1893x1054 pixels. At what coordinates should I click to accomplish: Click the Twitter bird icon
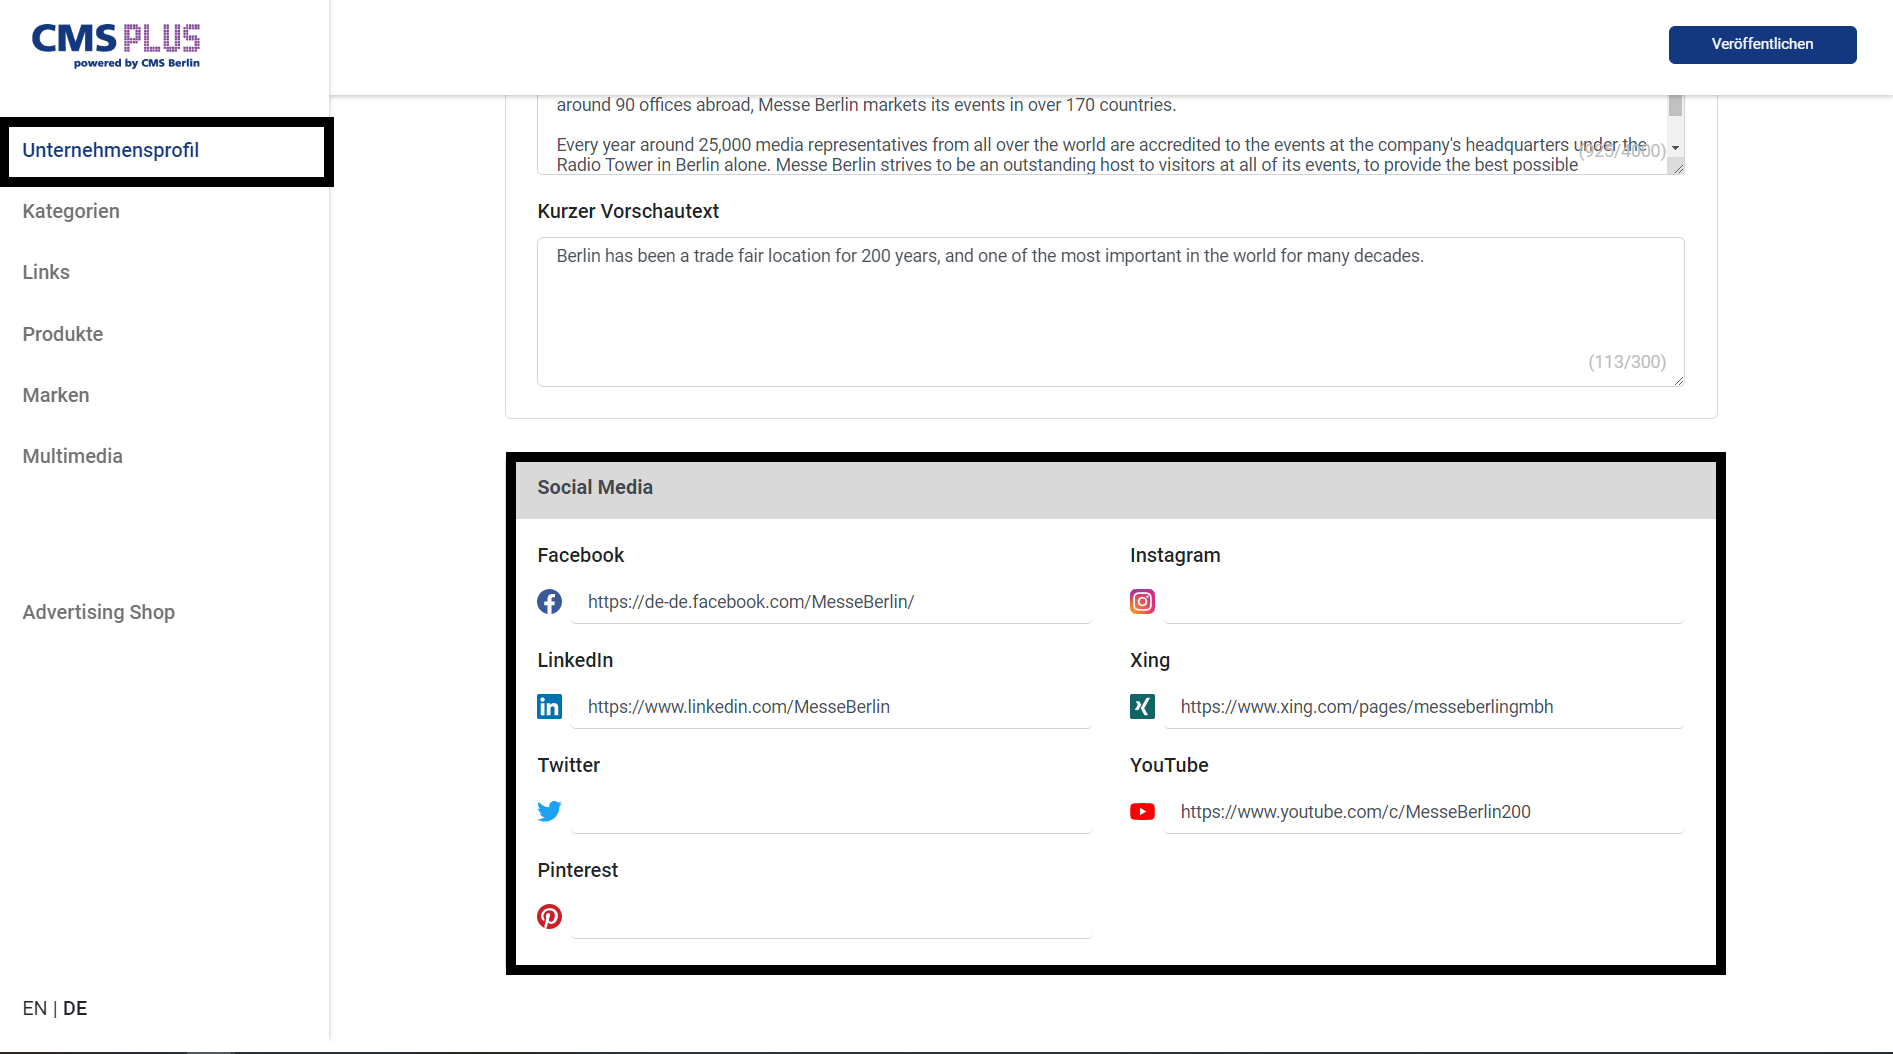point(549,811)
